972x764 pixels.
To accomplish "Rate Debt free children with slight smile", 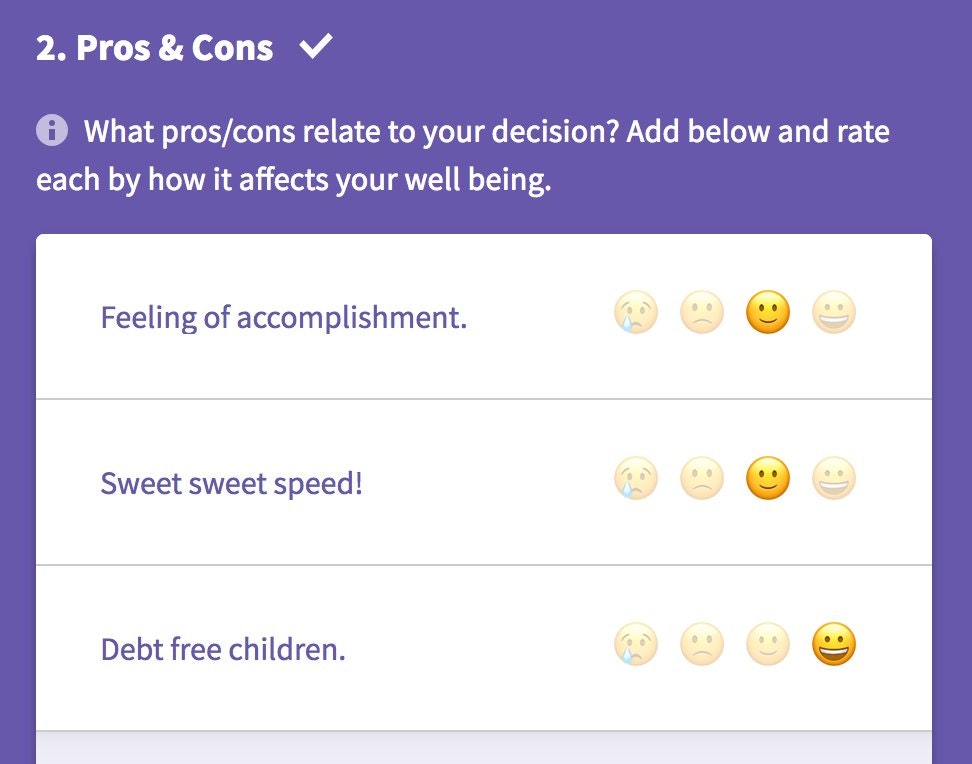I will (768, 647).
